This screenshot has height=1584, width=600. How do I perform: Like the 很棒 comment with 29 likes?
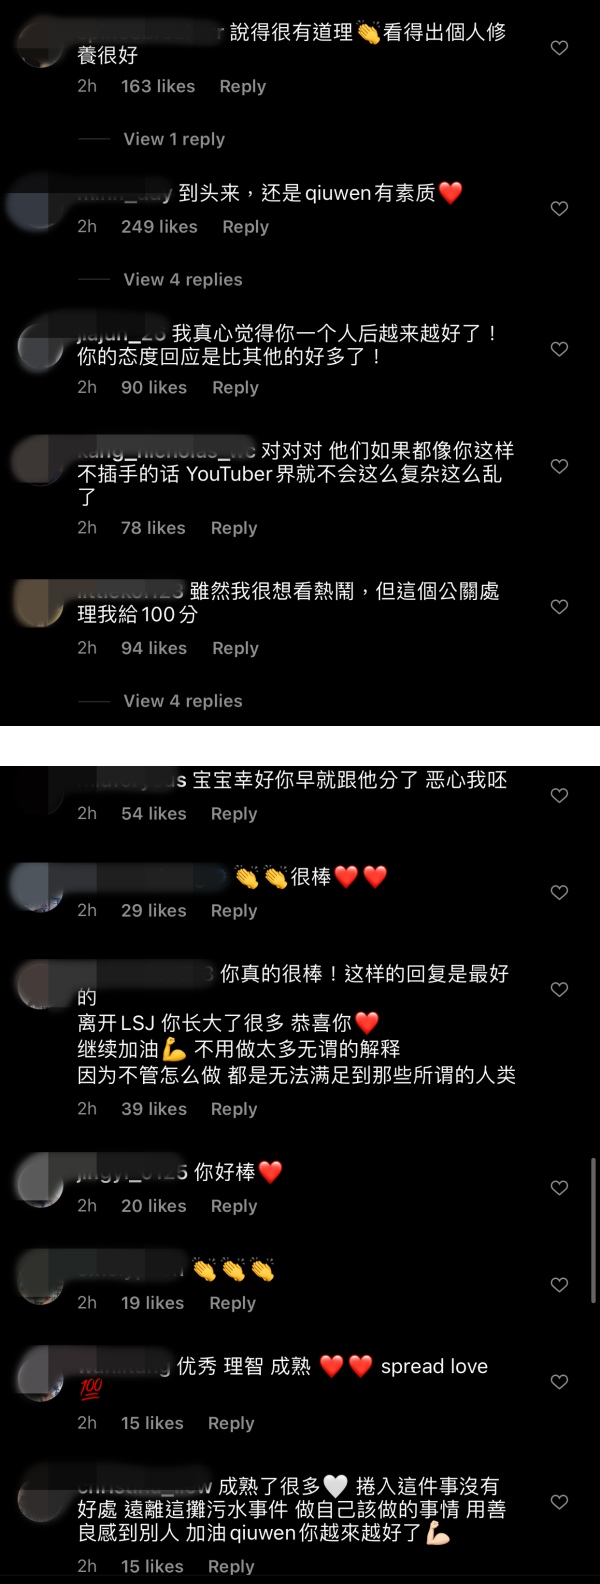click(x=560, y=893)
